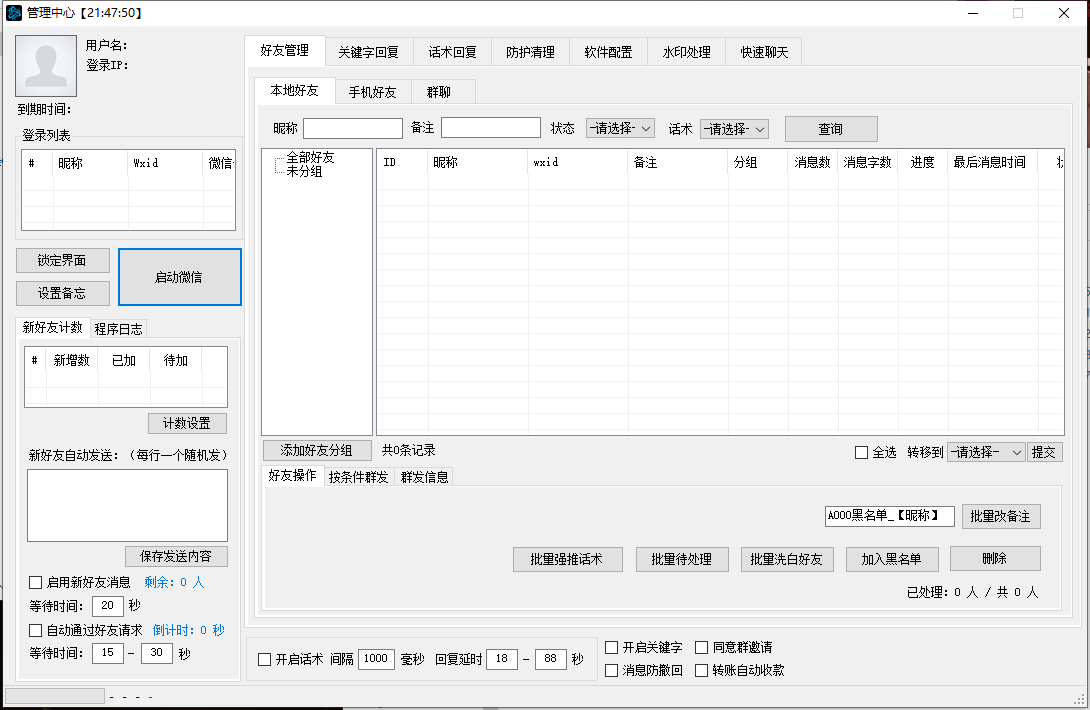Check the 全选 checkbox

[x=861, y=453]
